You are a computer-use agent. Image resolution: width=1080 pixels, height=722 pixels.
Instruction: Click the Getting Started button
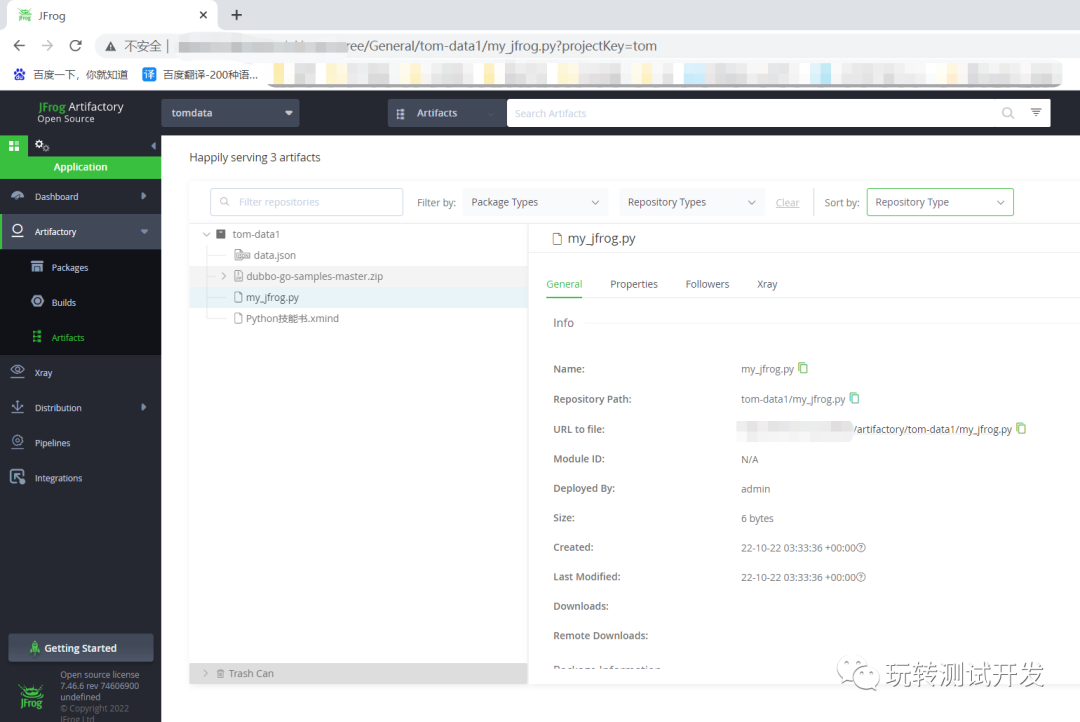click(x=81, y=648)
